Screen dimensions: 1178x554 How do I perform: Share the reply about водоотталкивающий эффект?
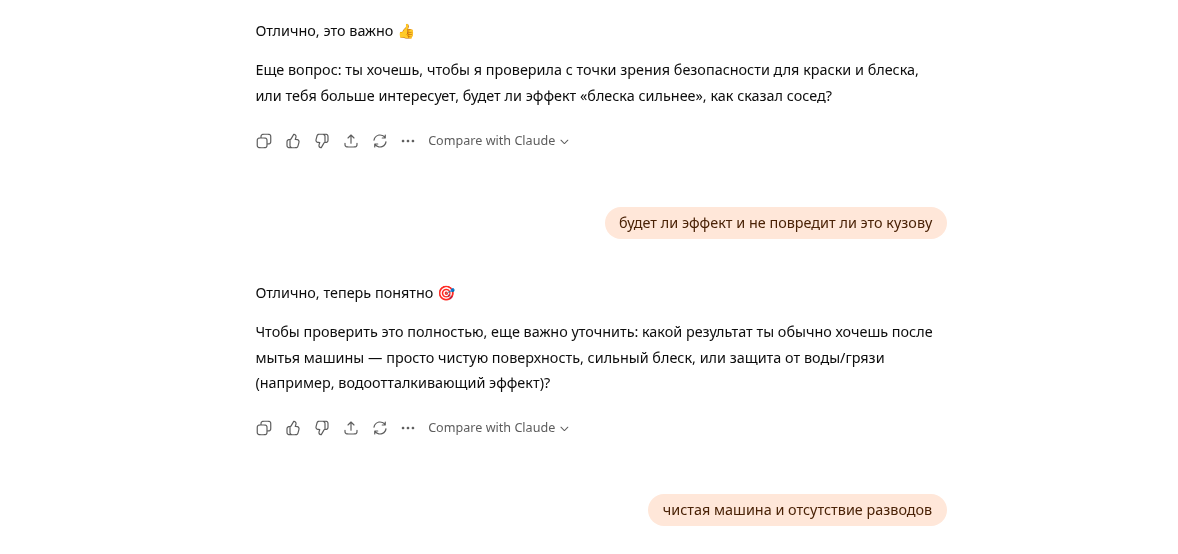(x=351, y=428)
